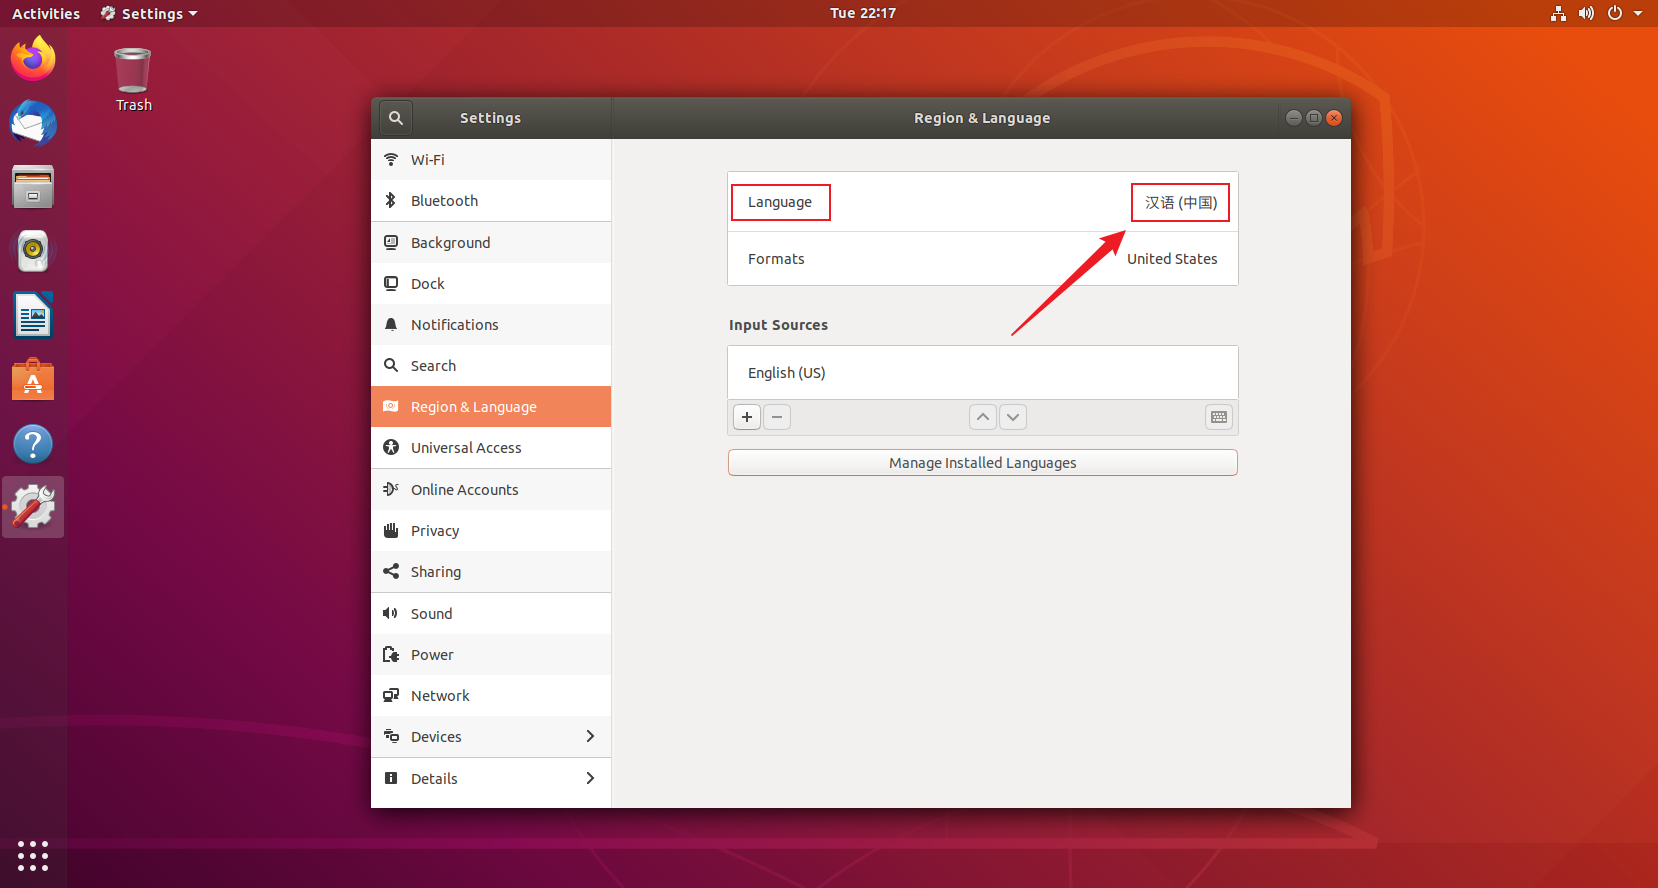This screenshot has width=1658, height=888.
Task: Open the Wi-Fi settings panel
Action: 491,160
